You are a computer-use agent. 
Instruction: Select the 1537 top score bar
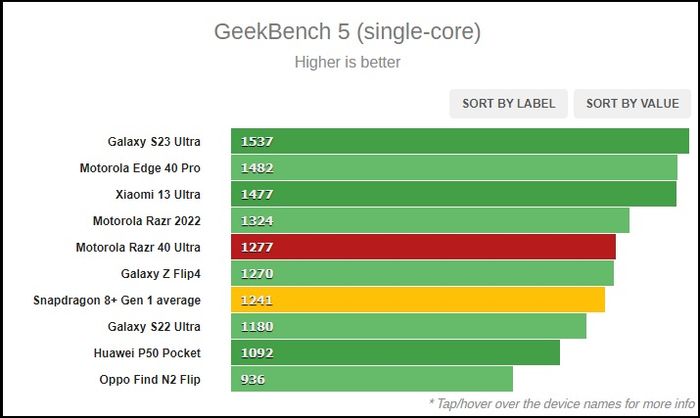tap(460, 141)
